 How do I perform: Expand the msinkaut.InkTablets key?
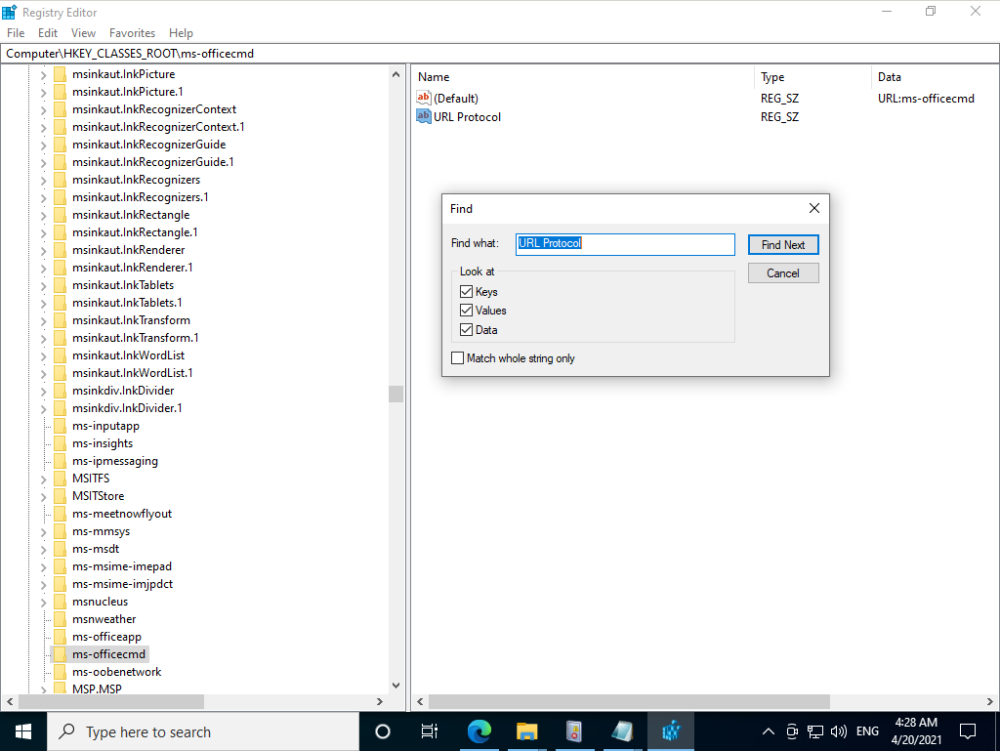(x=43, y=286)
